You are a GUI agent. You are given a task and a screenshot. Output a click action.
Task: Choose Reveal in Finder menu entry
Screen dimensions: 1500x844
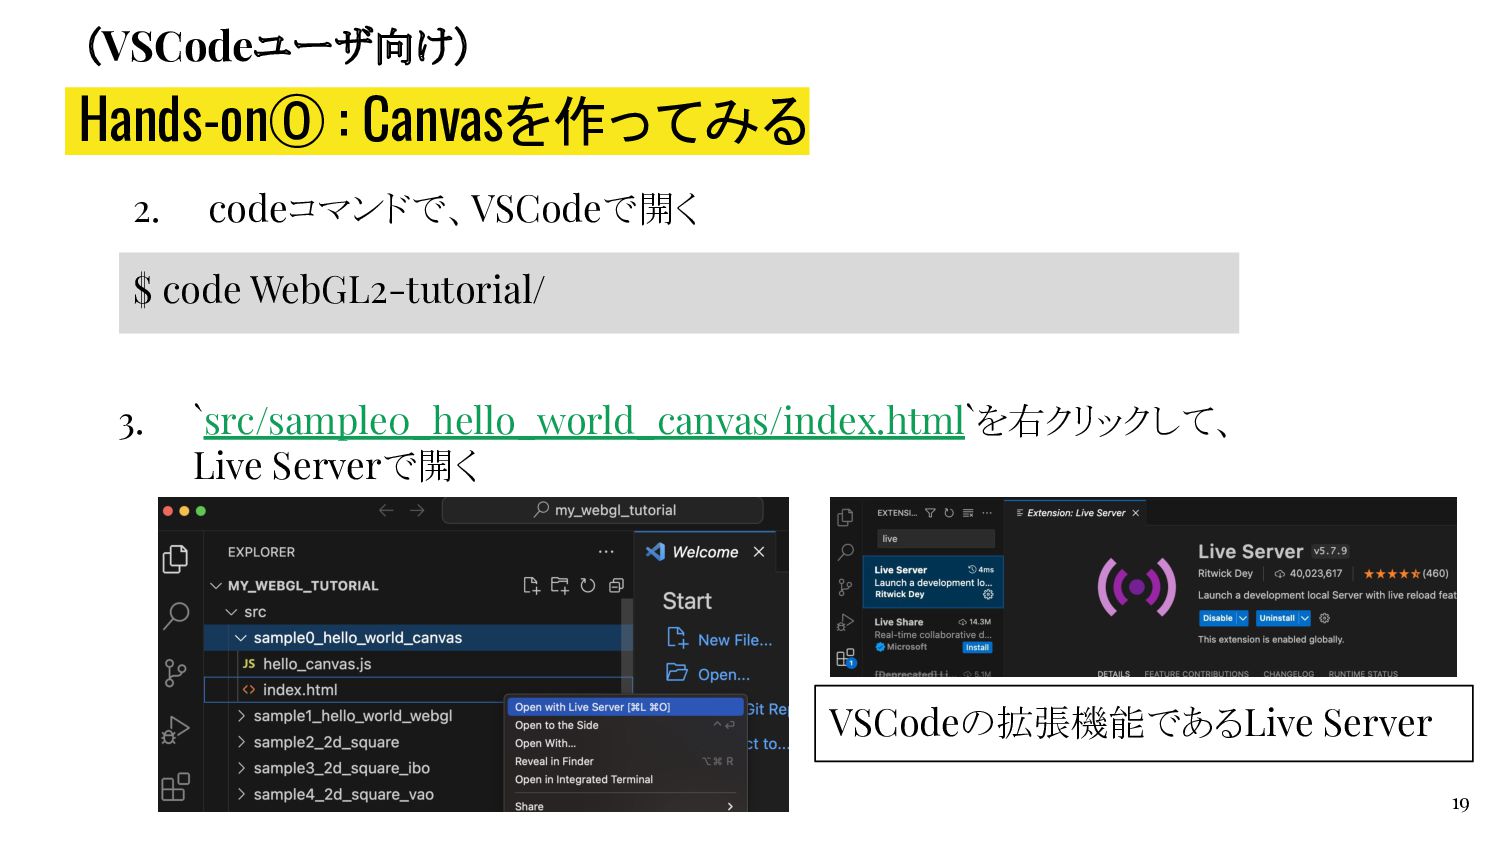point(624,761)
